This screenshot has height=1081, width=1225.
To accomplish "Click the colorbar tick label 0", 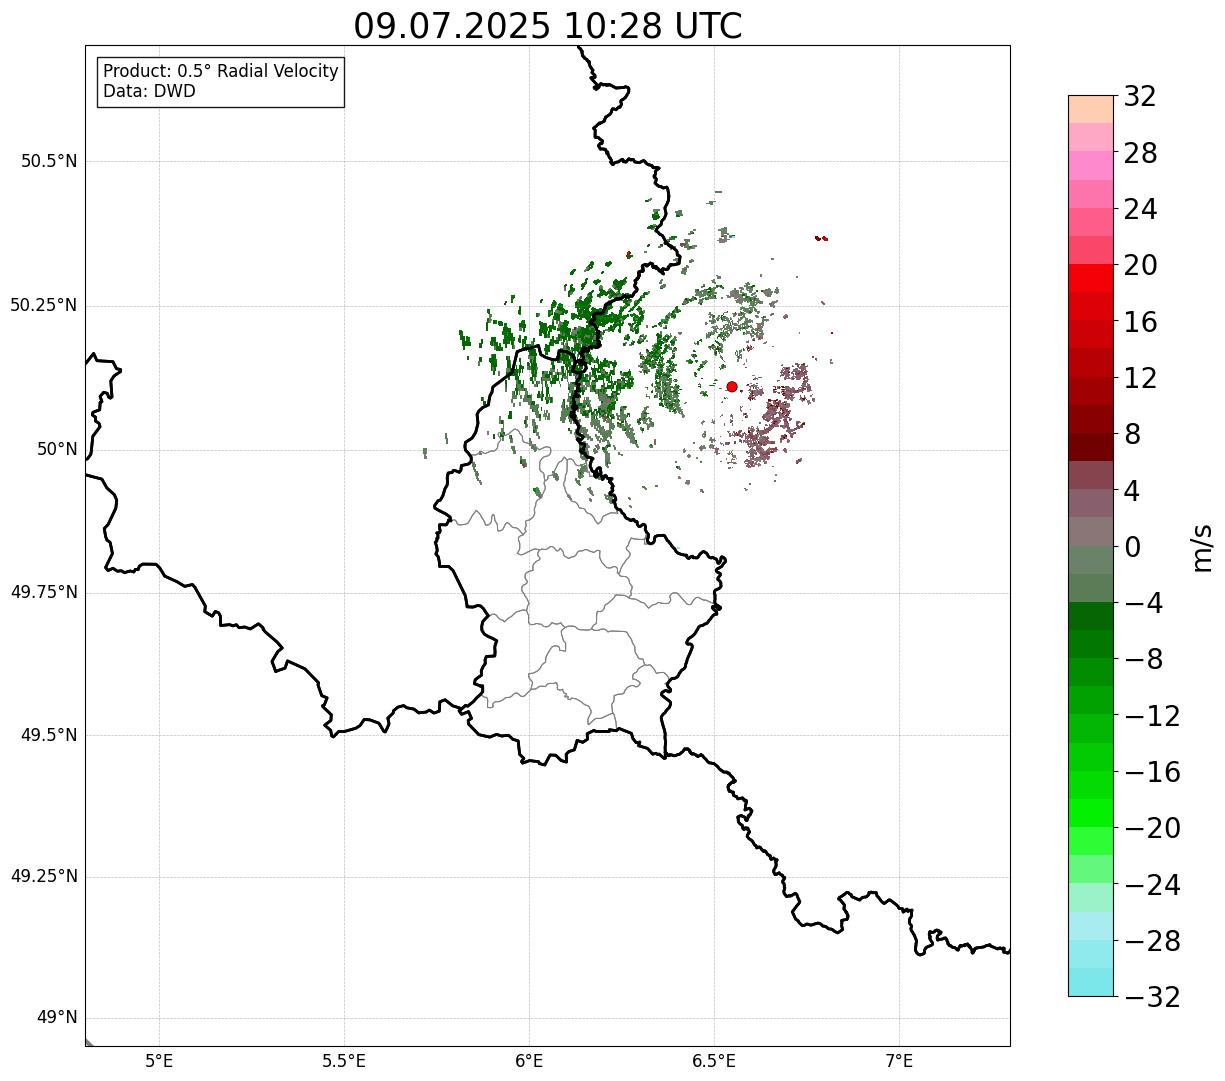I will [x=1132, y=547].
